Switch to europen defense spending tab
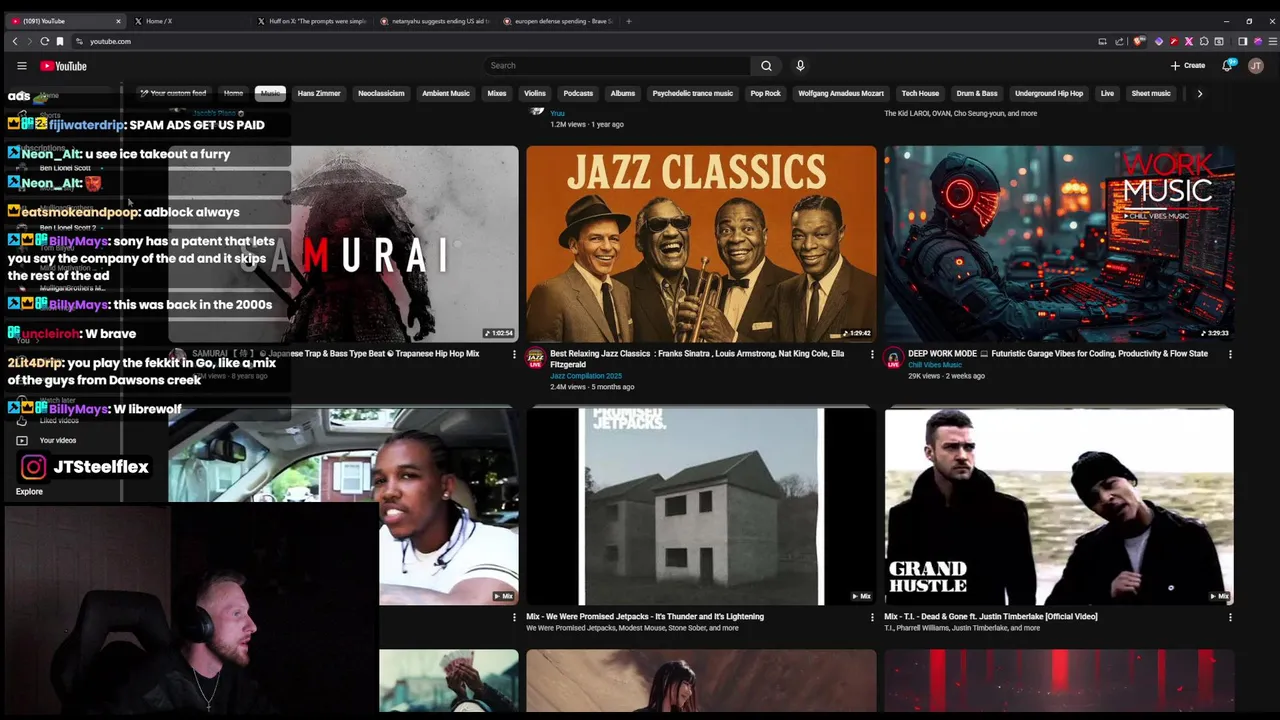 [557, 21]
